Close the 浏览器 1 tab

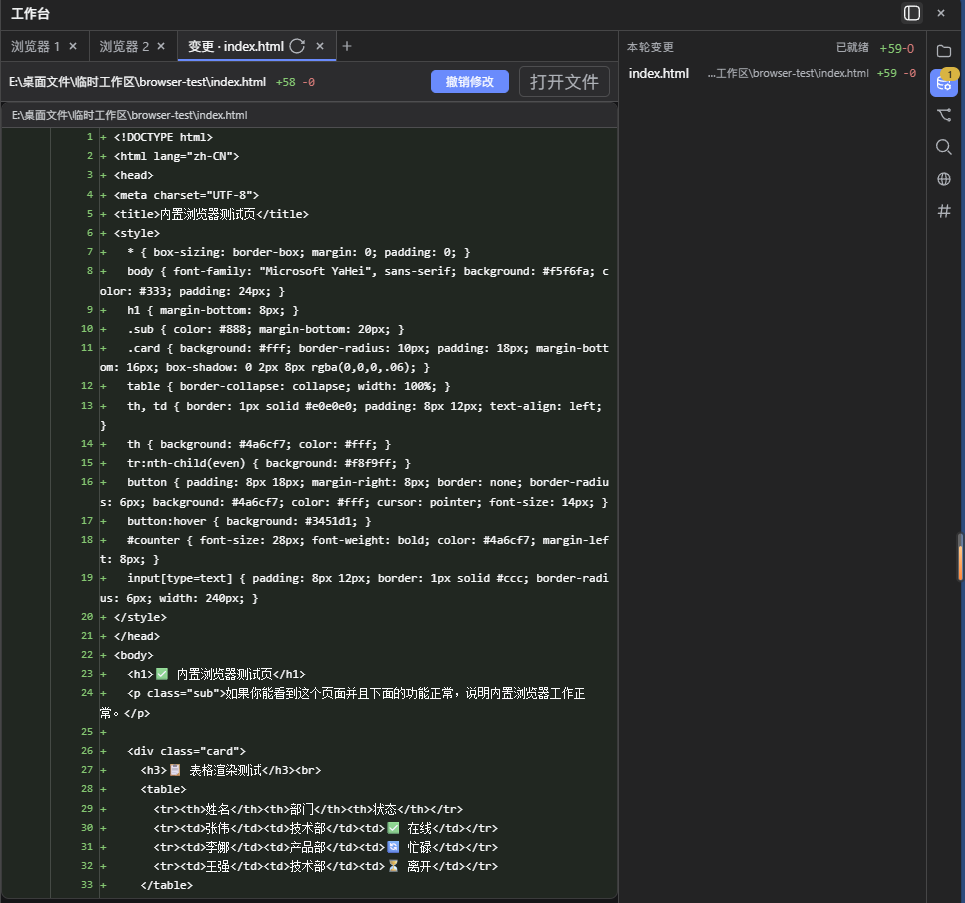[73, 46]
